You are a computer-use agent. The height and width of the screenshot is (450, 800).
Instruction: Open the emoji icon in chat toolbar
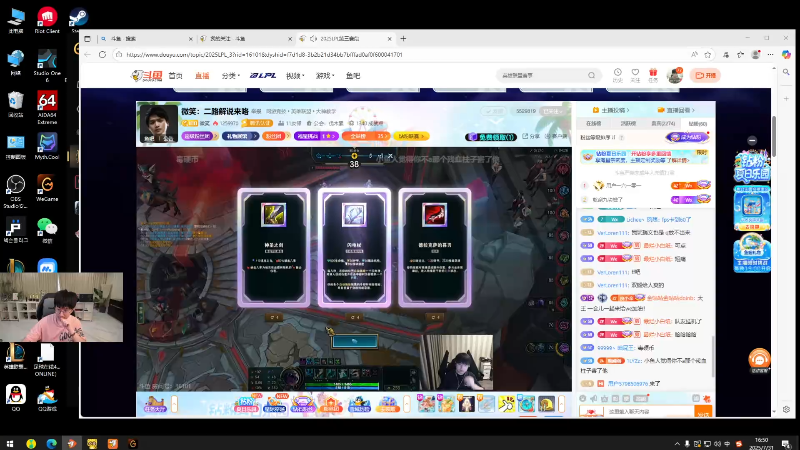coord(583,398)
